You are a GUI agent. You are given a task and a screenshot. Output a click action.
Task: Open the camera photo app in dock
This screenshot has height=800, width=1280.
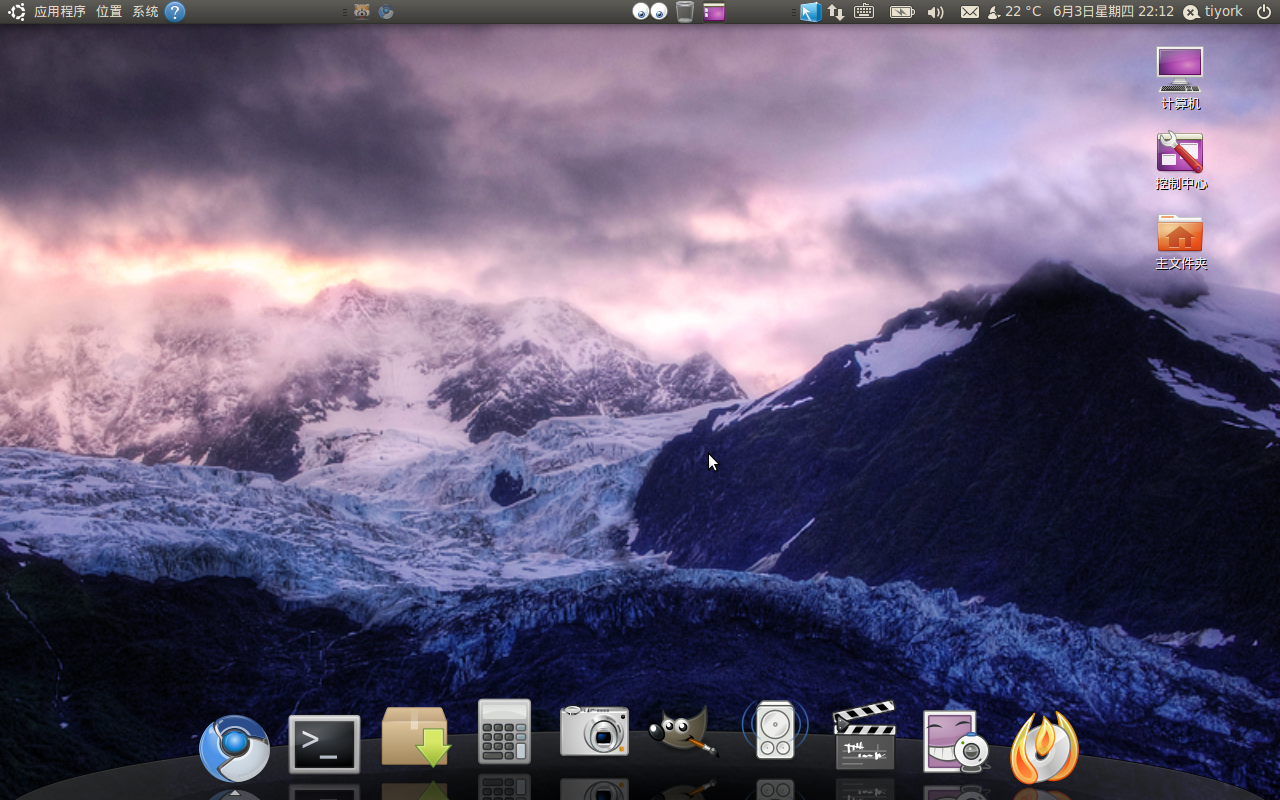tap(594, 730)
